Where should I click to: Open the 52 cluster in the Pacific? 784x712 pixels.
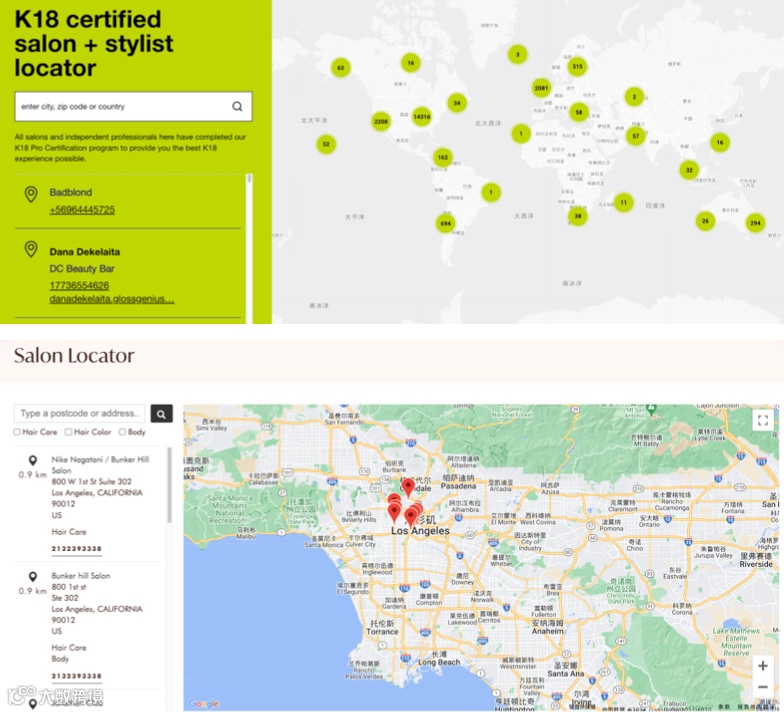[326, 144]
